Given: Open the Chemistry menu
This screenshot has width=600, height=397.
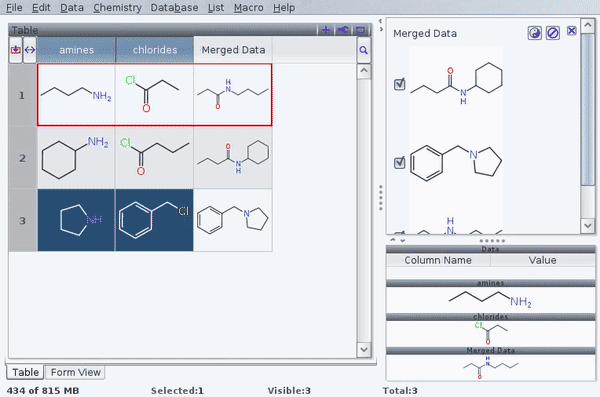Looking at the screenshot, I should click(x=117, y=8).
